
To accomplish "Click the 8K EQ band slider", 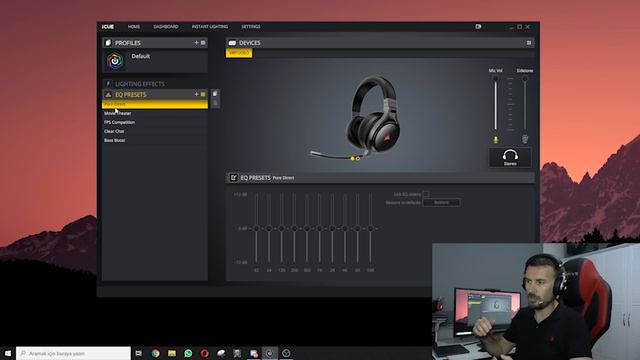I will (358, 228).
